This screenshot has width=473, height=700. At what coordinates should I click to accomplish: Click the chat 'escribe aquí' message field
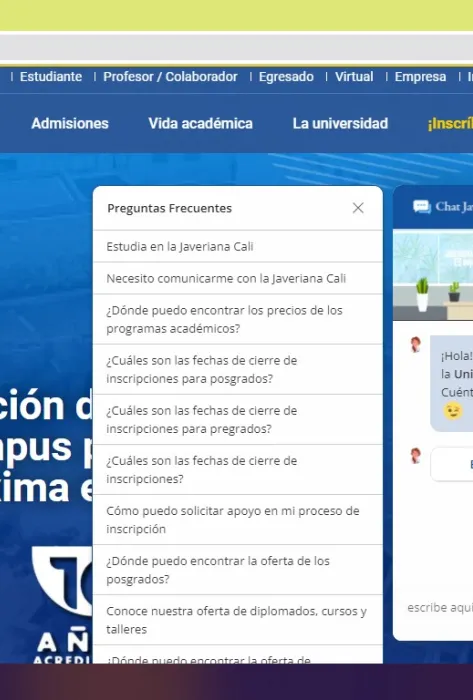click(x=440, y=608)
